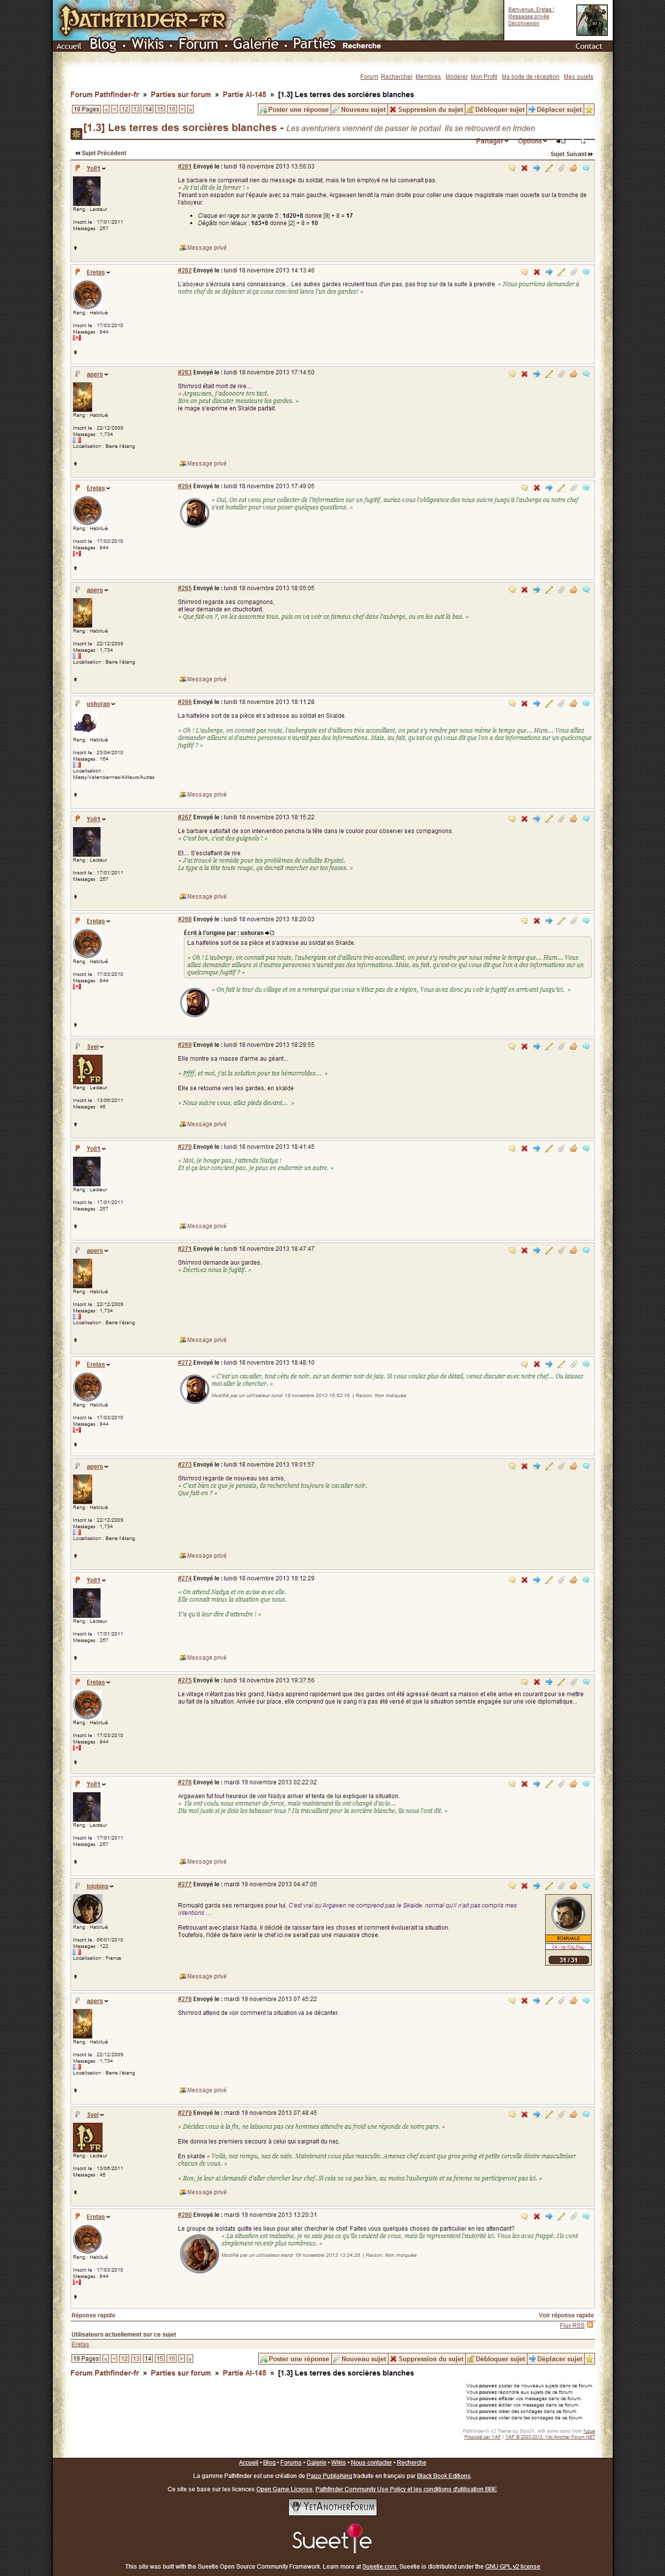The width and height of the screenshot is (665, 2576).
Task: Follow the Sujet Suivant link
Action: coord(571,154)
